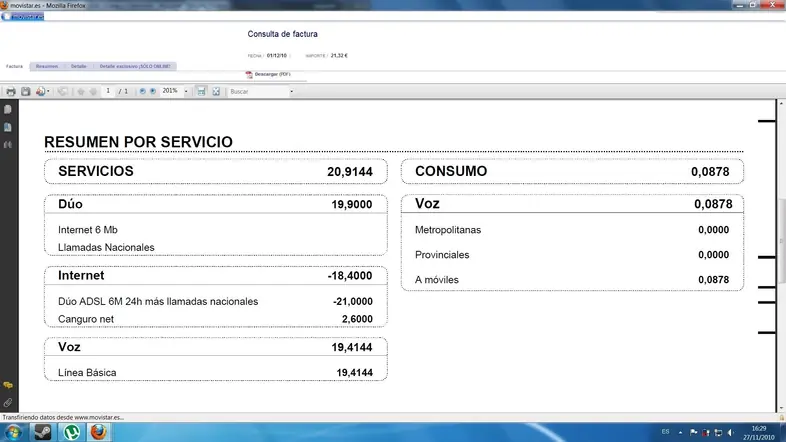Image resolution: width=786 pixels, height=442 pixels.
Task: Open Action Center flag in system tray
Action: click(x=694, y=432)
